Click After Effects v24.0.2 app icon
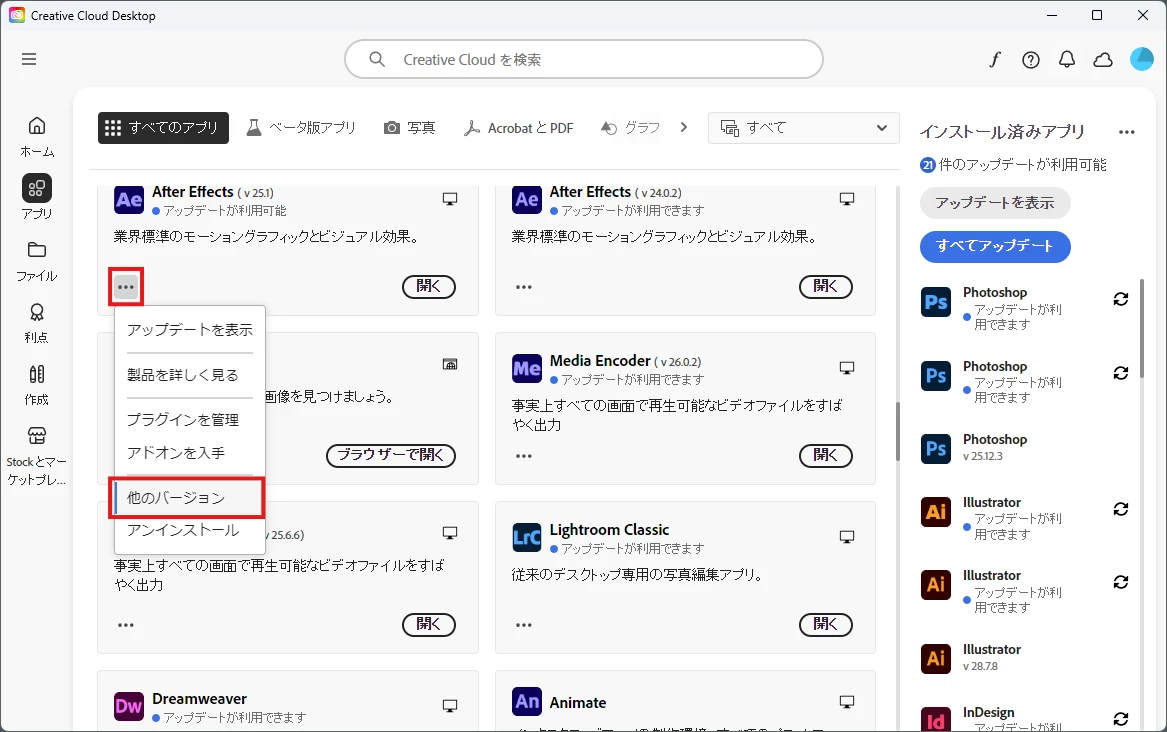The width and height of the screenshot is (1167, 732). [x=527, y=199]
